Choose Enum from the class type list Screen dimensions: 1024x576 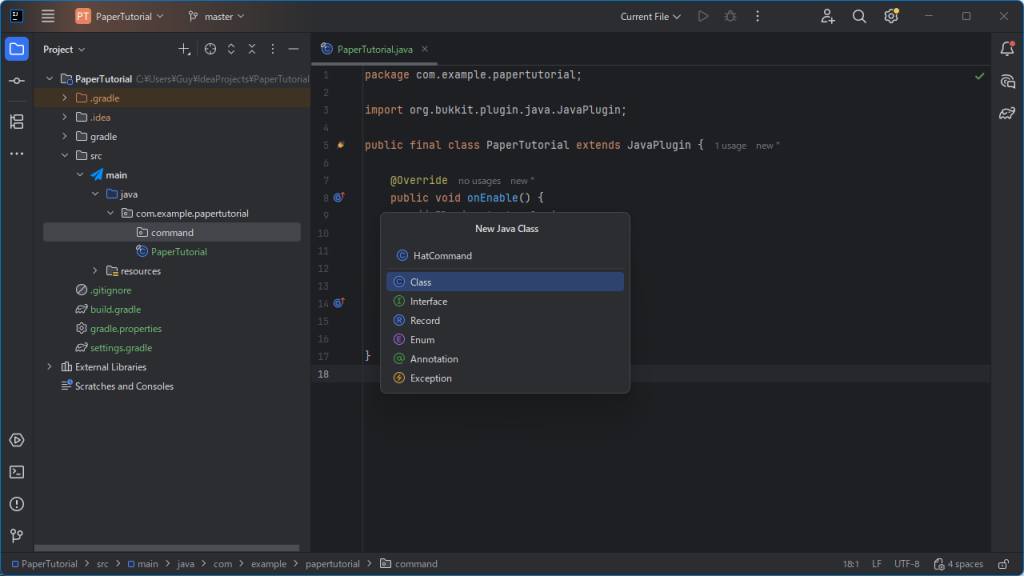point(422,340)
